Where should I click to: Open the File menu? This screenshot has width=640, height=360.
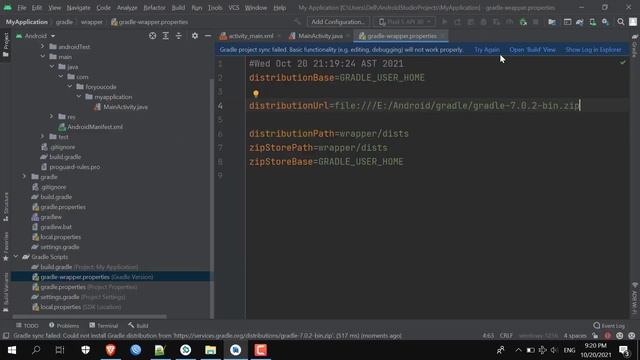(x=22, y=8)
